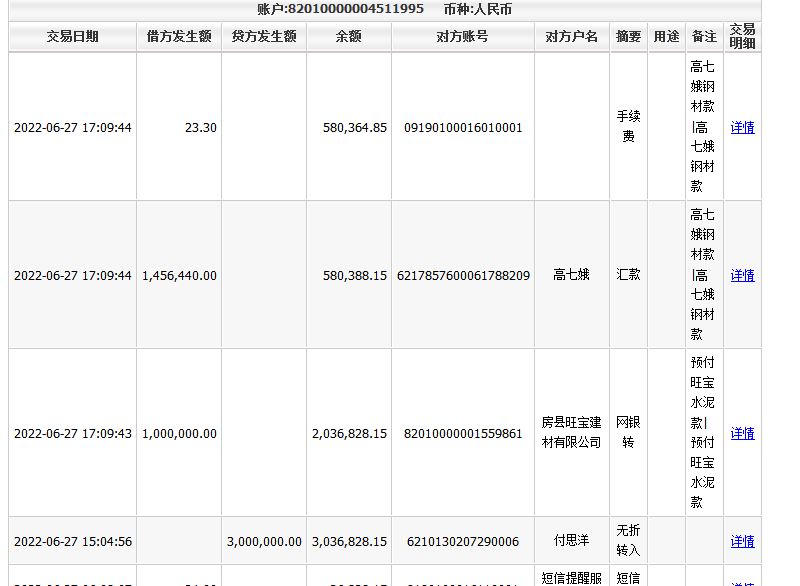Click the 对方户名 column header
The image size is (800, 586).
coord(571,37)
